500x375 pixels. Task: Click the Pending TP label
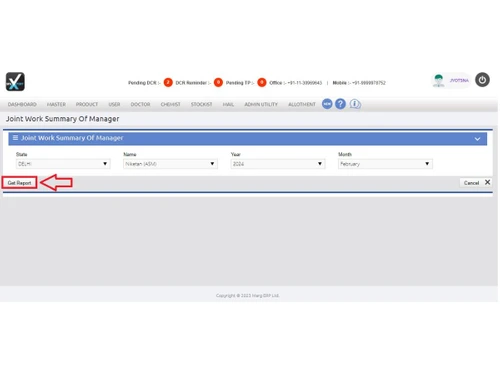(240, 83)
